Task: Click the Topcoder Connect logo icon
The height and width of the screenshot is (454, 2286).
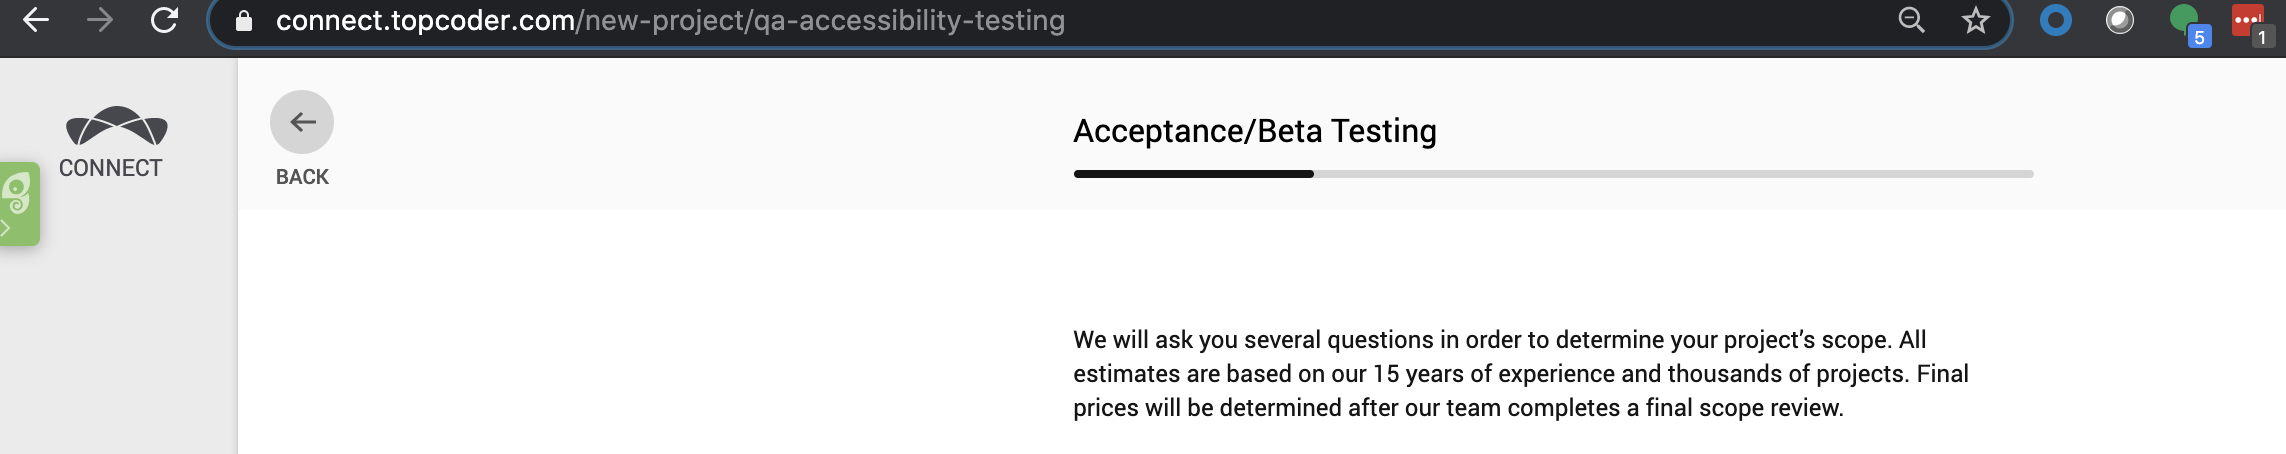Action: 116,127
